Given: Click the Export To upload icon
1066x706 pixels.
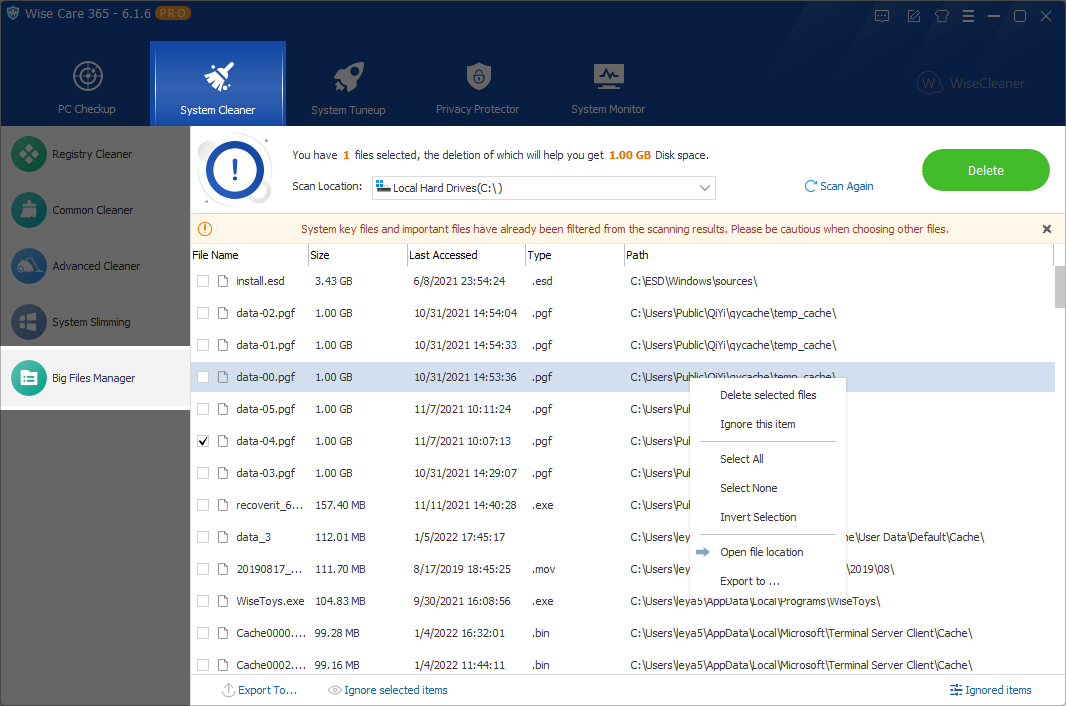Looking at the screenshot, I should (x=228, y=690).
